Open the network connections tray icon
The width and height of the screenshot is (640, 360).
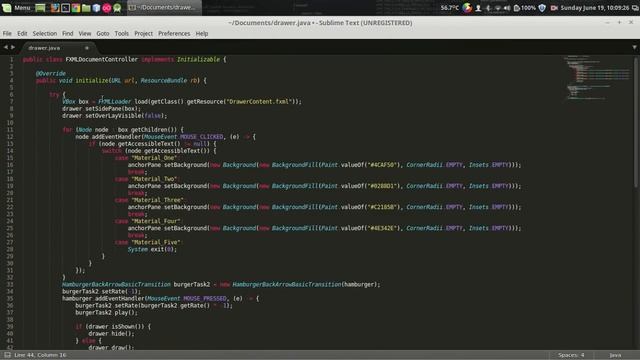pyautogui.click(x=498, y=8)
